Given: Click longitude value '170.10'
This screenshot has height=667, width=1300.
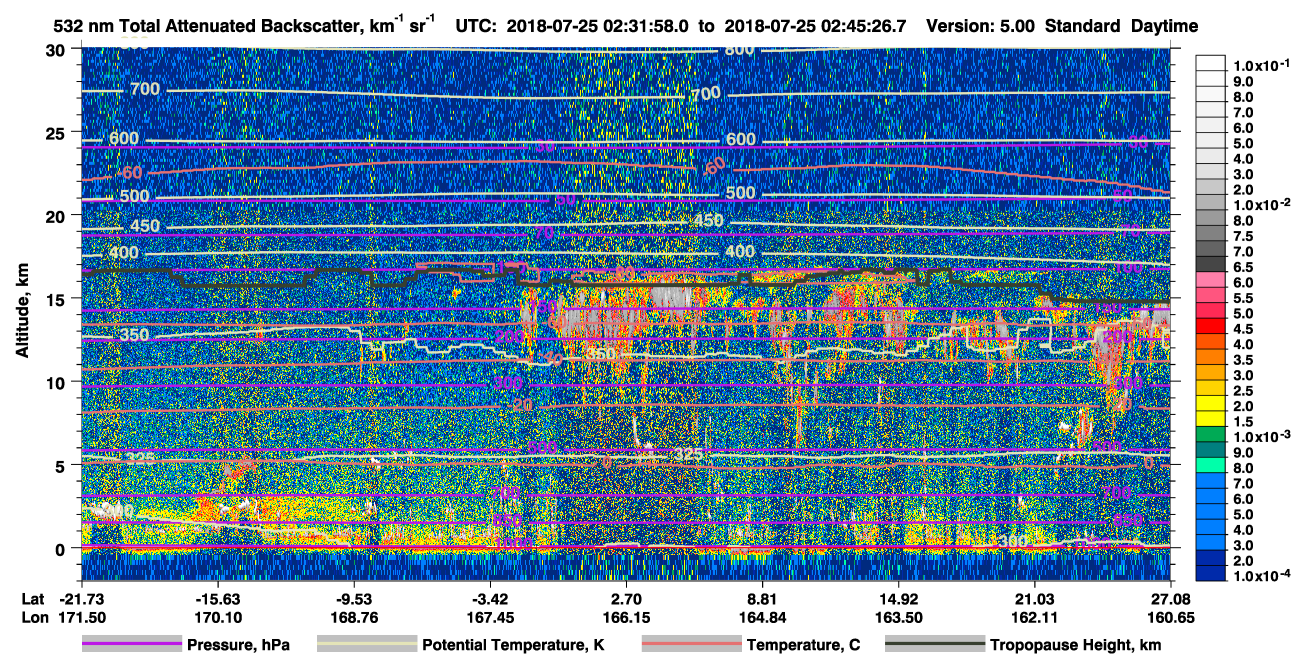Looking at the screenshot, I should [218, 617].
